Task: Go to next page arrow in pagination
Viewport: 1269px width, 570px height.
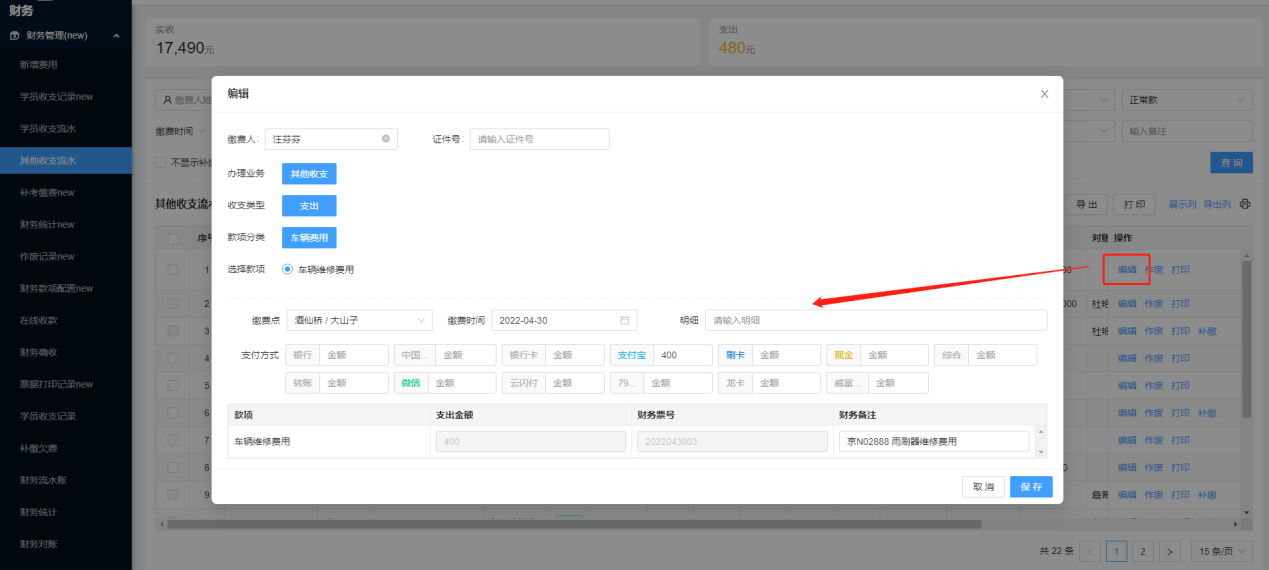Action: pyautogui.click(x=1170, y=551)
